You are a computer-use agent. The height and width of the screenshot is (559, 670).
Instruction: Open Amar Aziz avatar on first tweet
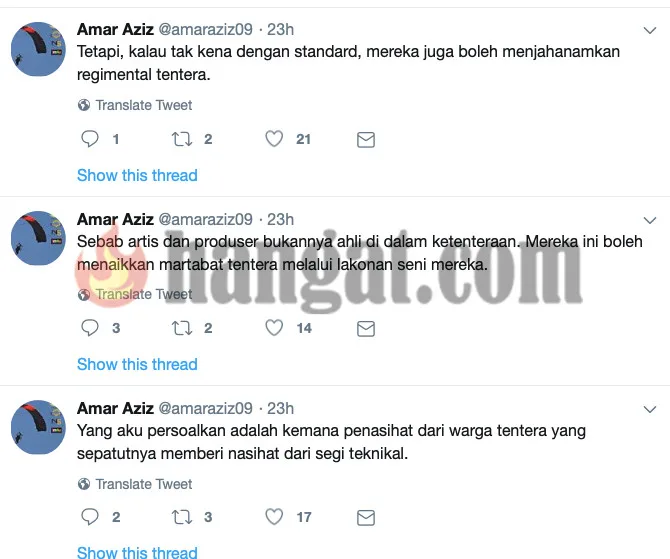coord(38,49)
